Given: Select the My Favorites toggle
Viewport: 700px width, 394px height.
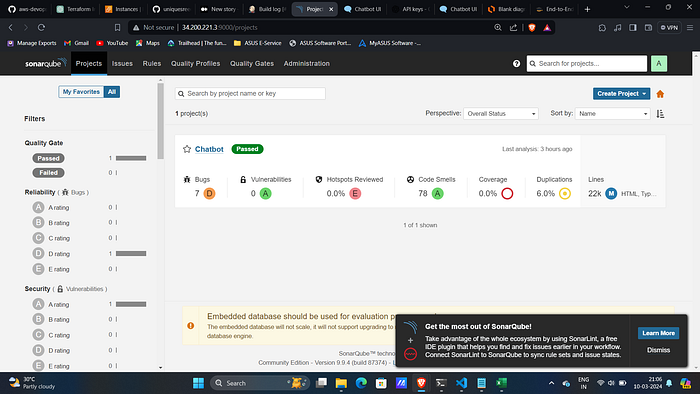Looking at the screenshot, I should click(81, 92).
